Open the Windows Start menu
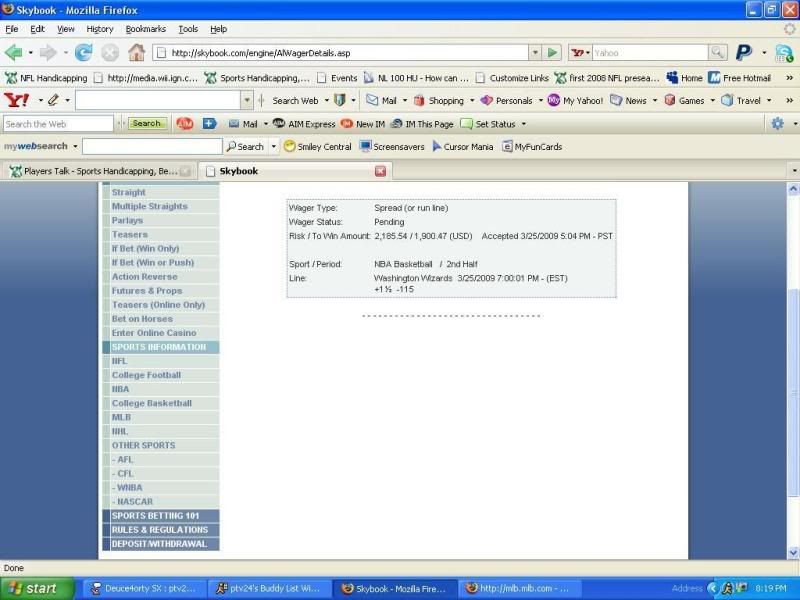Viewport: 800px width, 600px height. pos(37,588)
